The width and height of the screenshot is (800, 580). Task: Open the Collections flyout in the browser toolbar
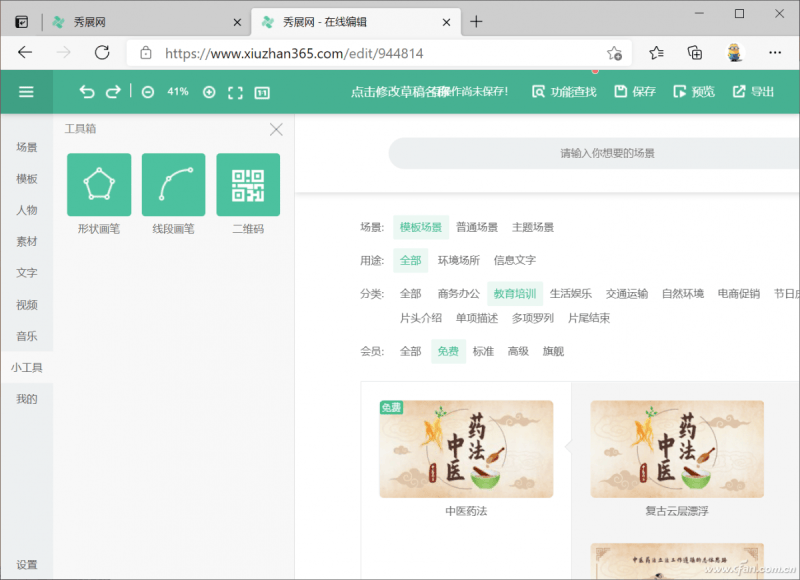694,52
